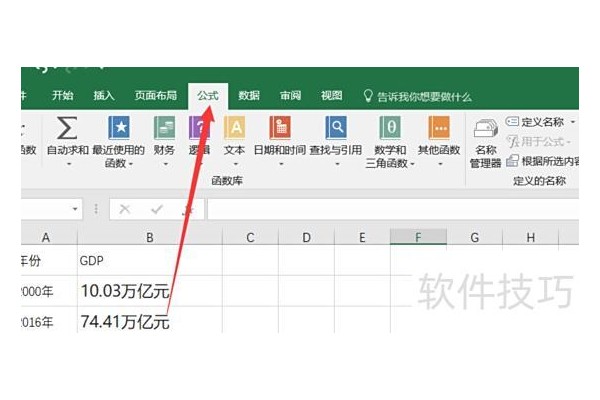The height and width of the screenshot is (400, 600).
Task: Switch to the Home (开始) tab
Action: pos(63,95)
